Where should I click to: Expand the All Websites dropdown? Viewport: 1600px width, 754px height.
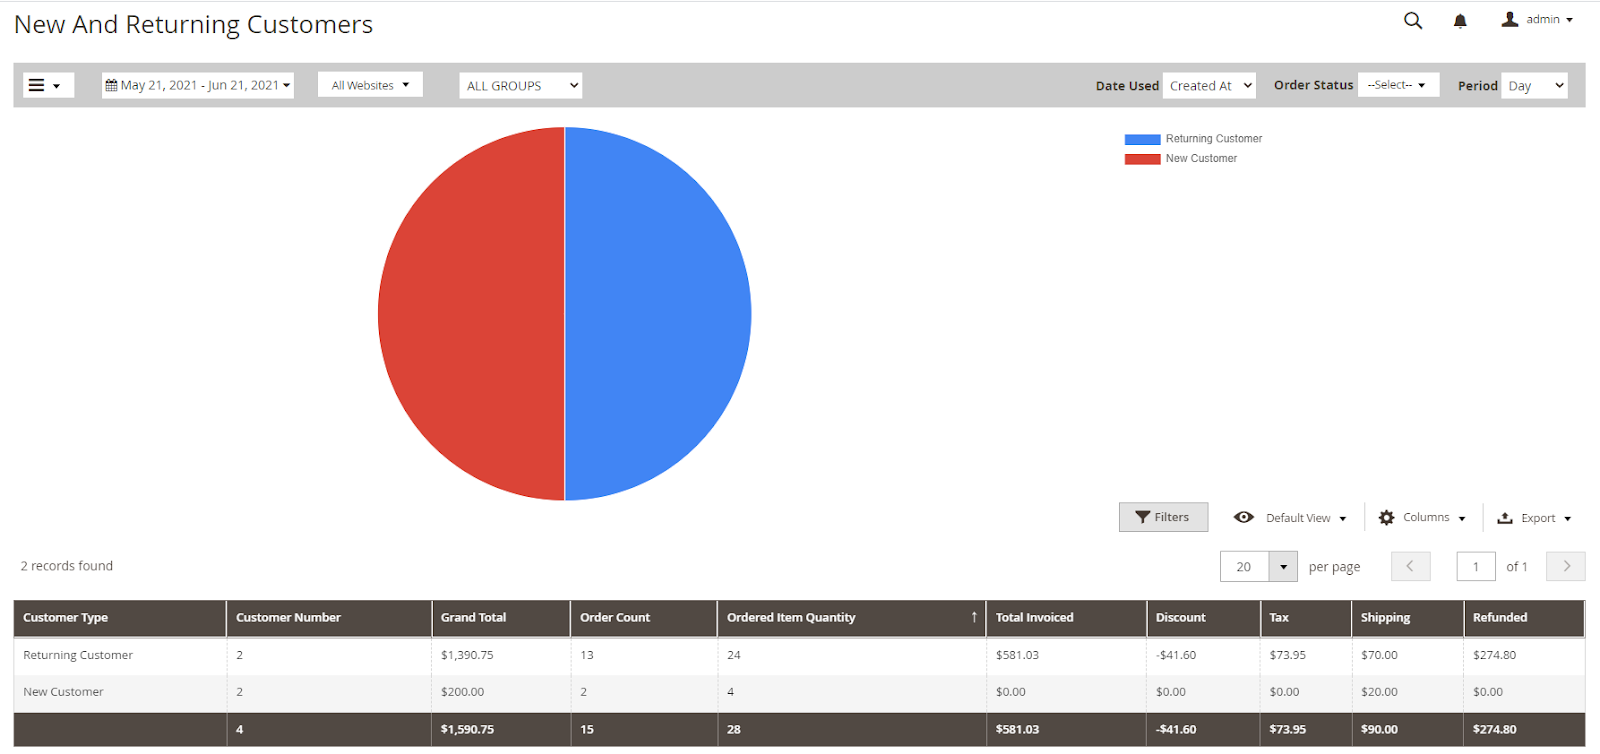(370, 85)
